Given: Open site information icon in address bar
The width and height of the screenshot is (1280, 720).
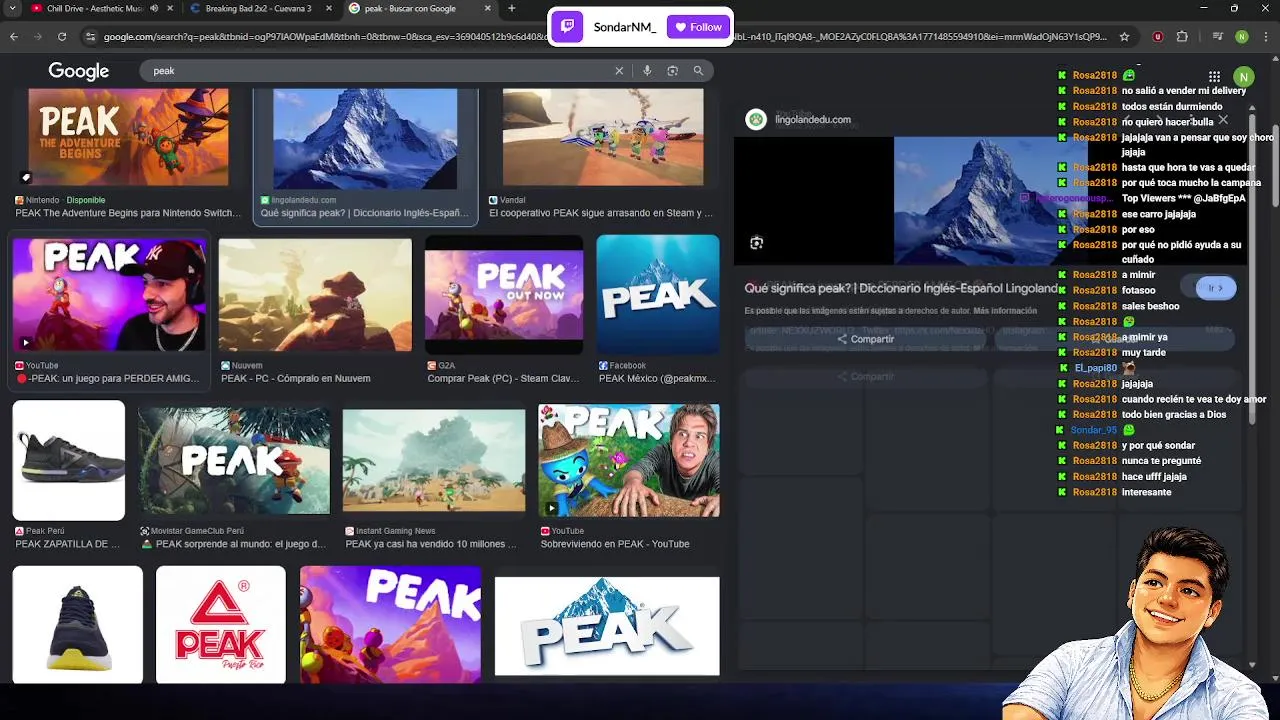Looking at the screenshot, I should (x=91, y=37).
